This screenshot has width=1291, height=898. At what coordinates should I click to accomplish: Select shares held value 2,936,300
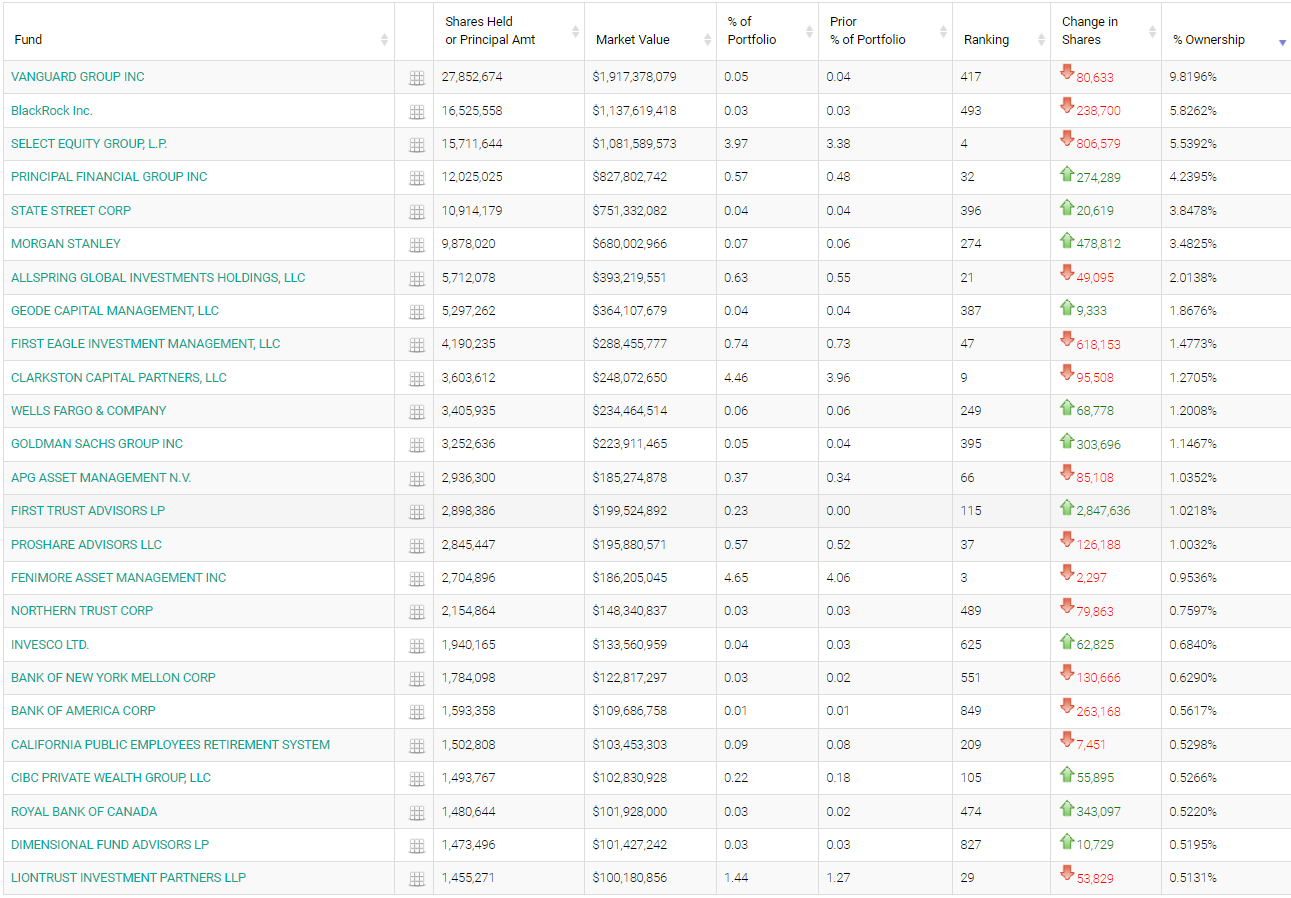468,478
